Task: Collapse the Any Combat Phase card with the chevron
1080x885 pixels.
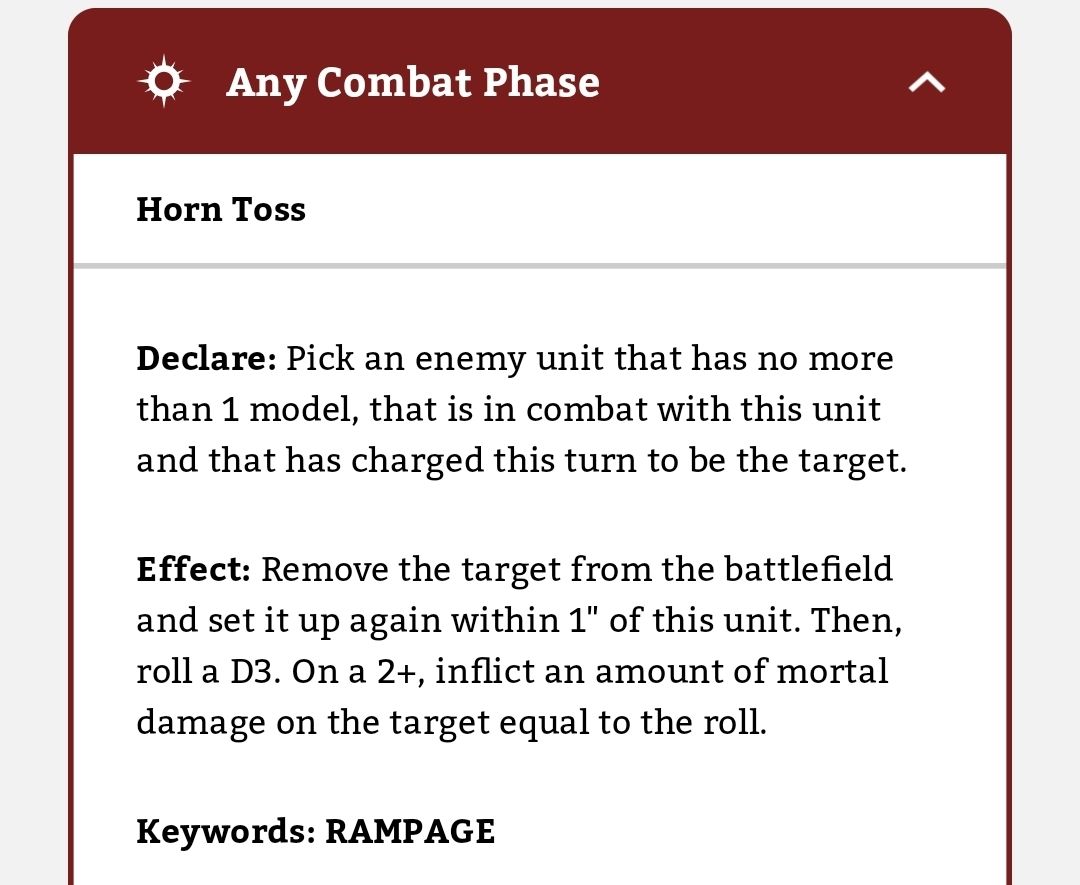Action: point(926,83)
